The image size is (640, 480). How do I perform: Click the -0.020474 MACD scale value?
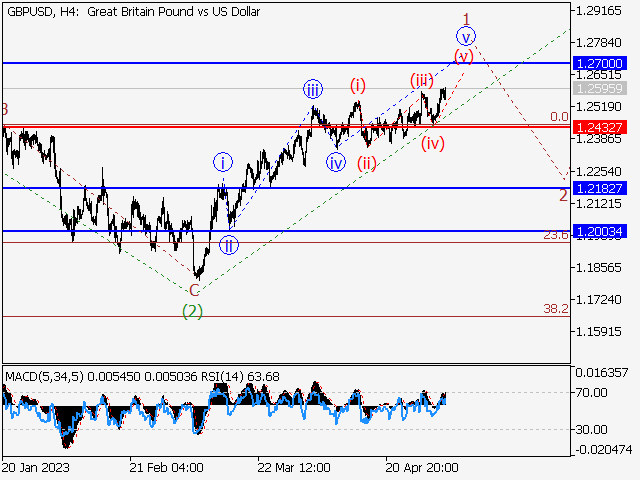(604, 449)
